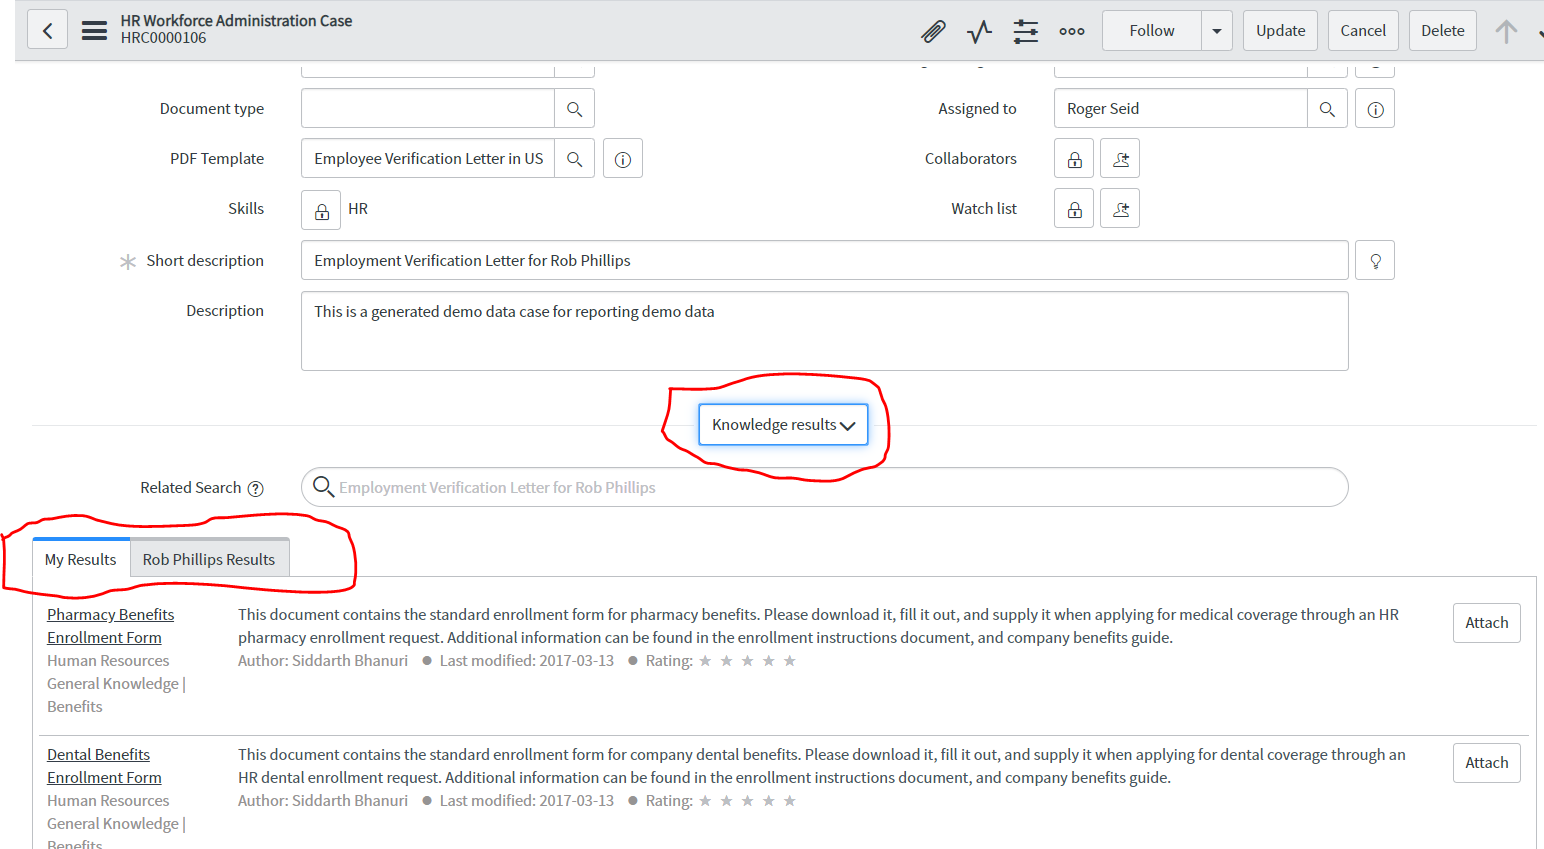Edit the Short description field

pos(825,260)
